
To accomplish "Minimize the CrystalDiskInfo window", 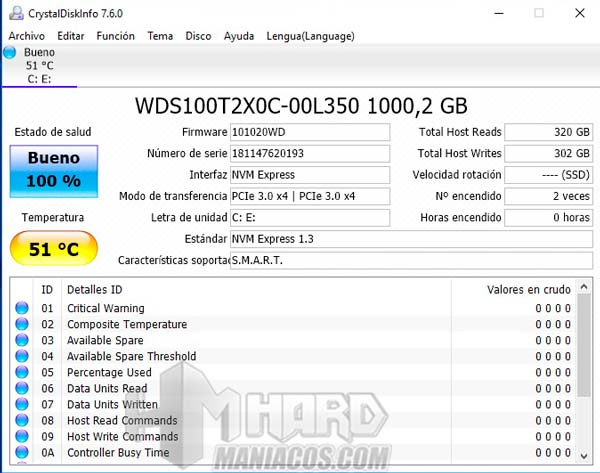I will 499,13.
